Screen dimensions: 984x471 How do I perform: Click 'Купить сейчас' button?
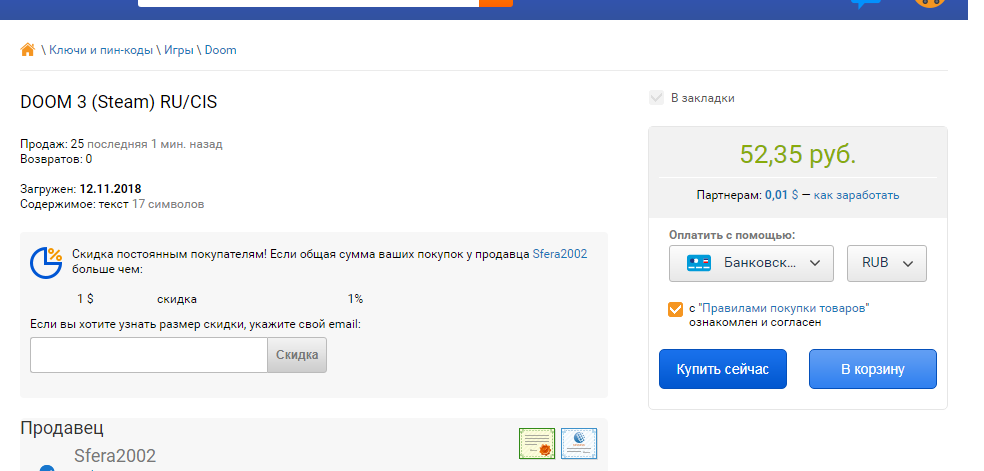(x=722, y=369)
